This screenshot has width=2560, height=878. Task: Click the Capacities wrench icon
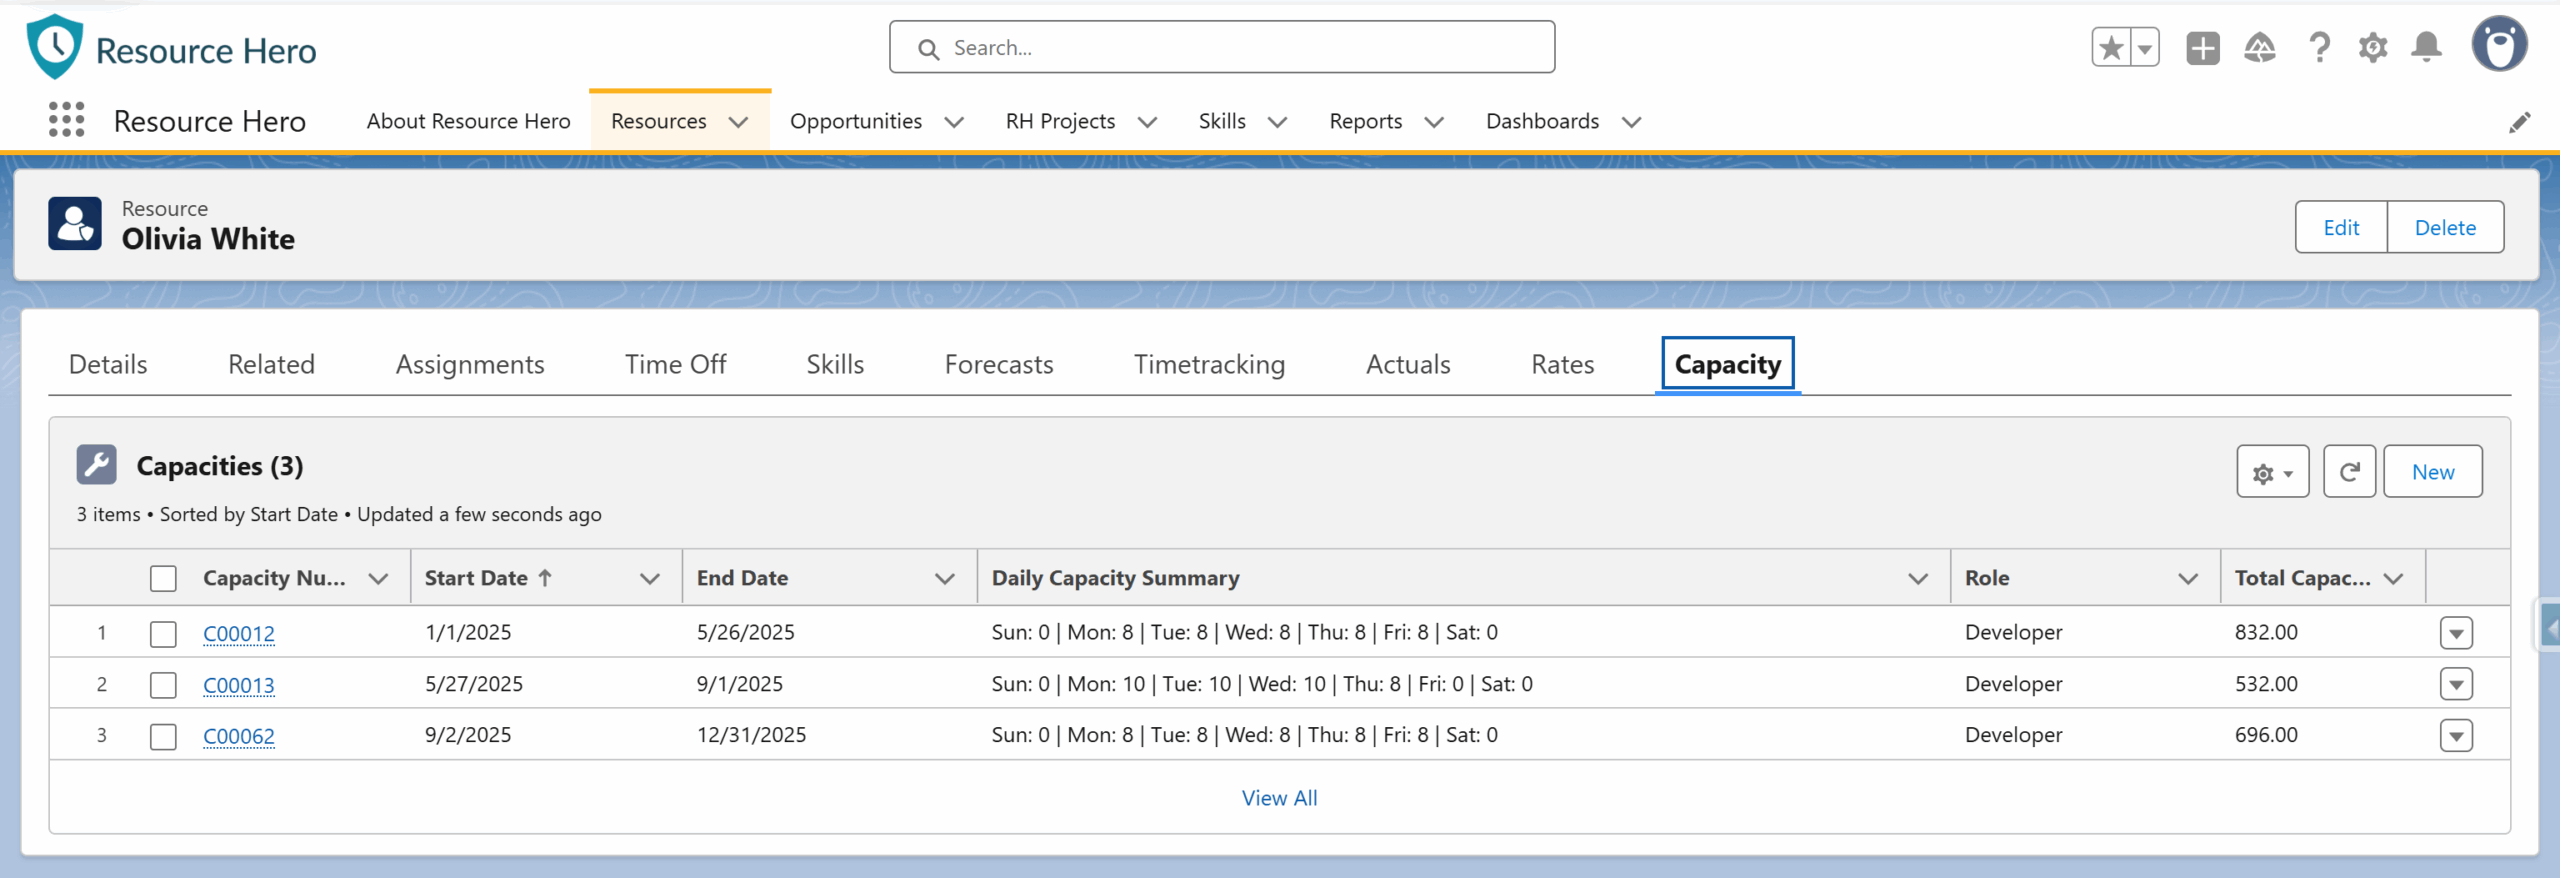tap(97, 465)
